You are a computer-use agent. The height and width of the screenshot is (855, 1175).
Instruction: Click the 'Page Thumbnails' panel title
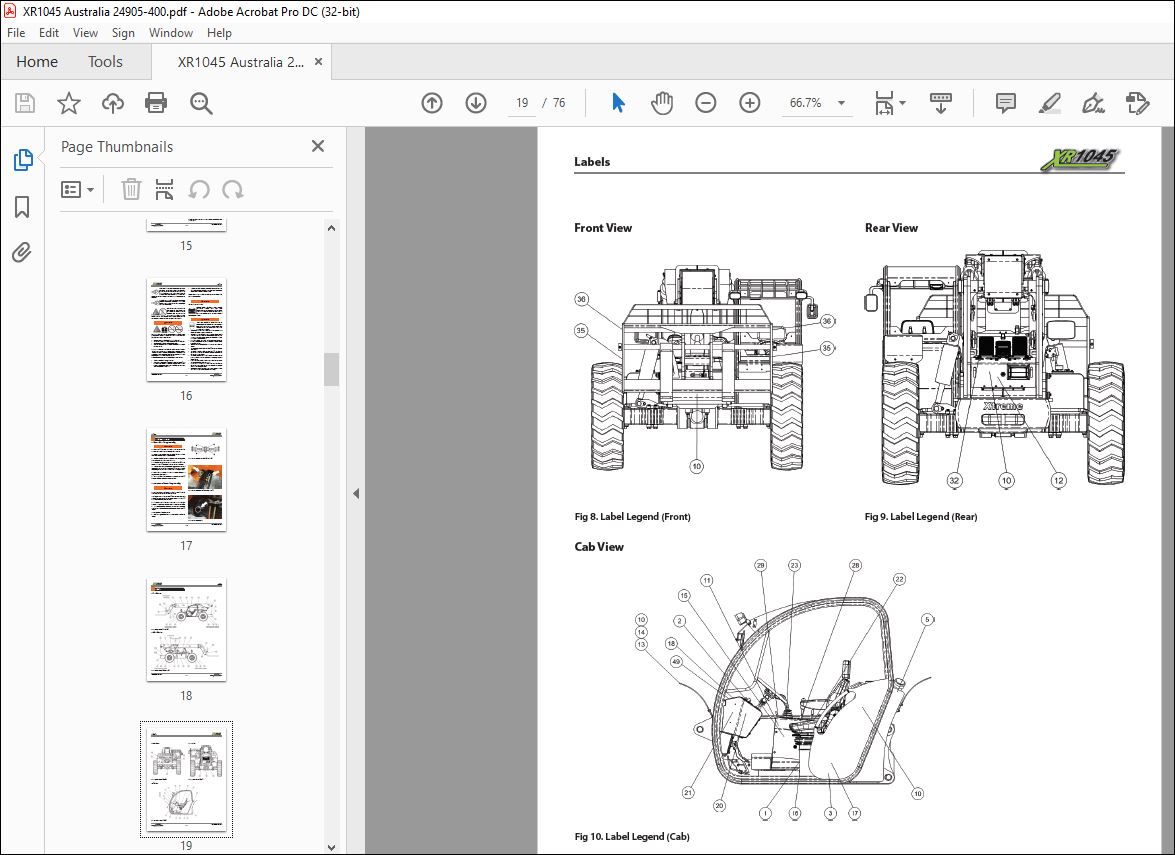(x=117, y=147)
